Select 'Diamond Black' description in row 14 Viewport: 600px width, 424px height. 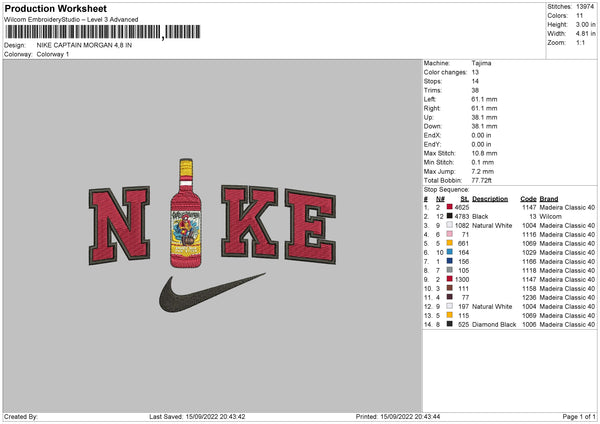point(494,324)
